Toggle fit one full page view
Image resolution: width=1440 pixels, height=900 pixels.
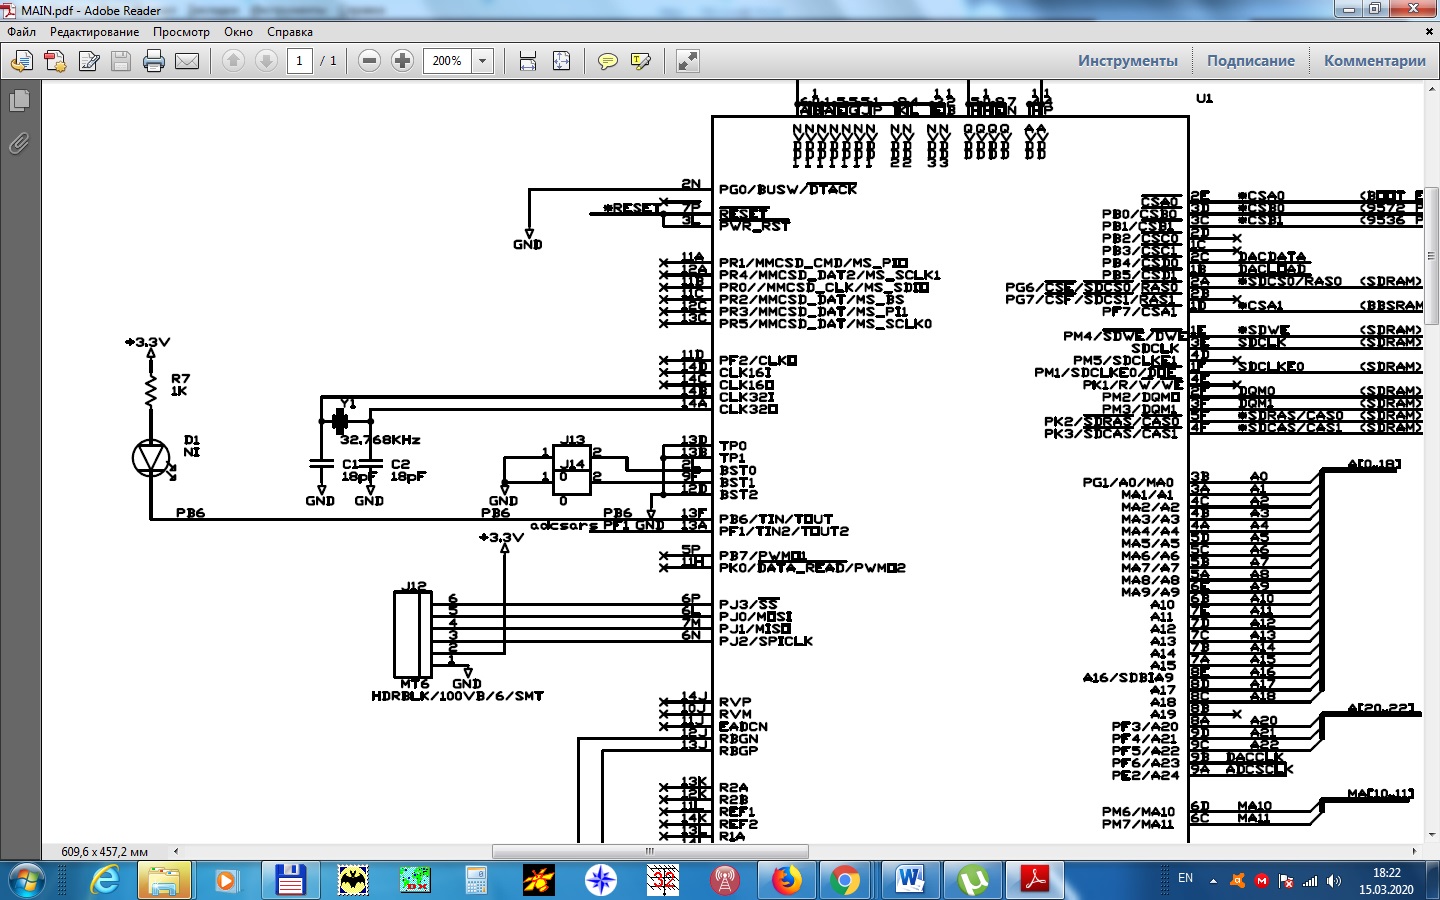pyautogui.click(x=562, y=61)
